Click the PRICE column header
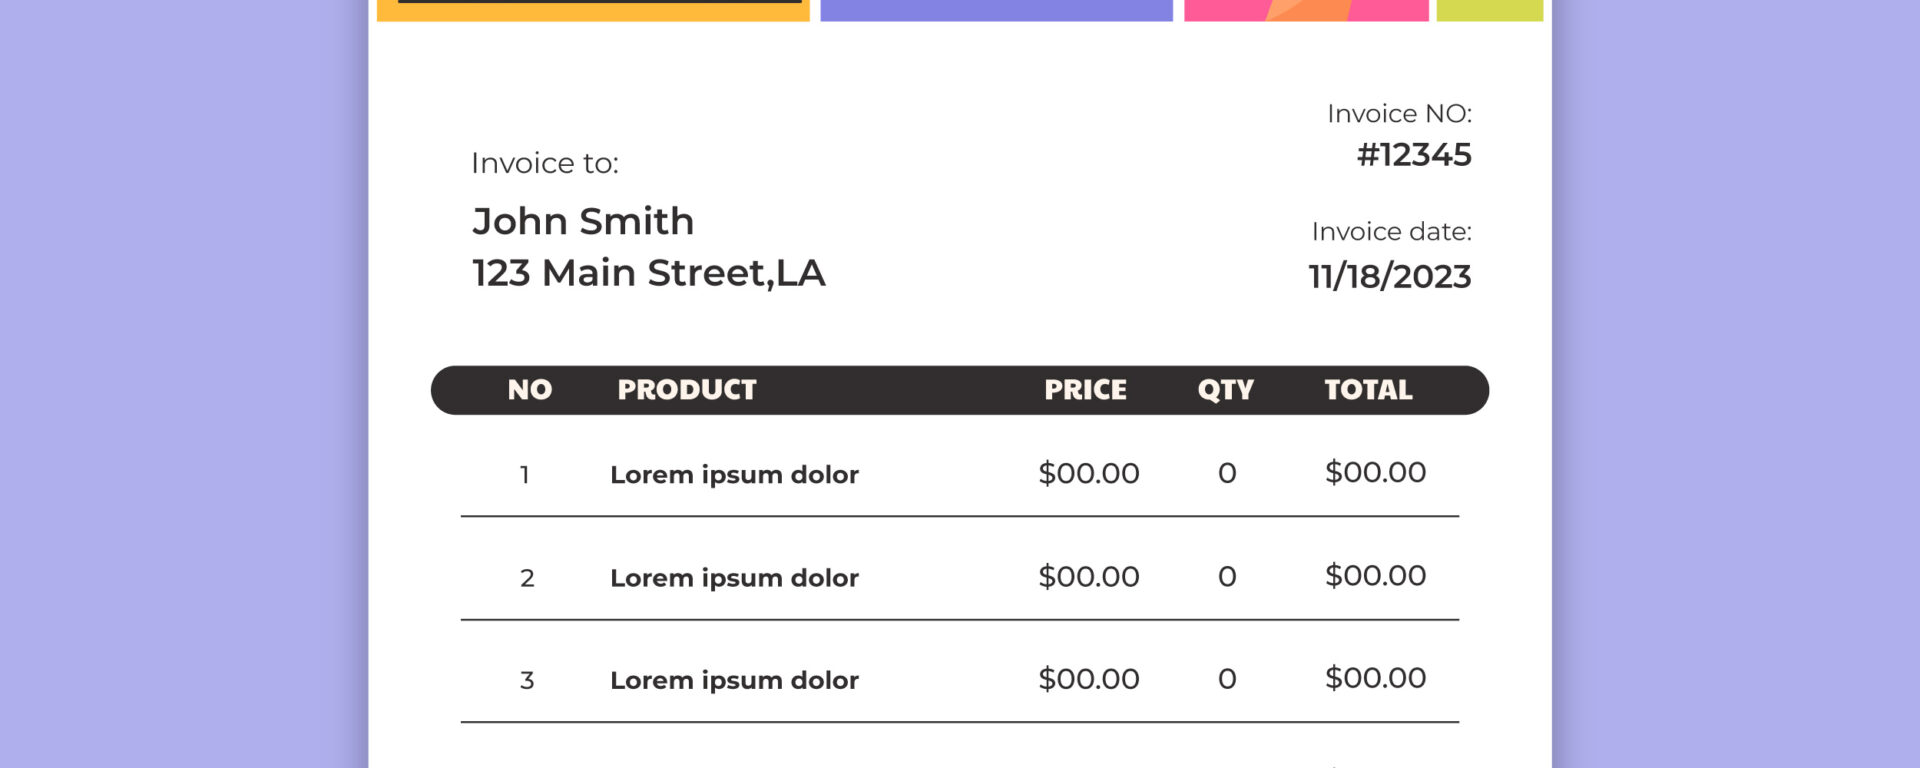Image resolution: width=1920 pixels, height=768 pixels. pyautogui.click(x=1085, y=390)
